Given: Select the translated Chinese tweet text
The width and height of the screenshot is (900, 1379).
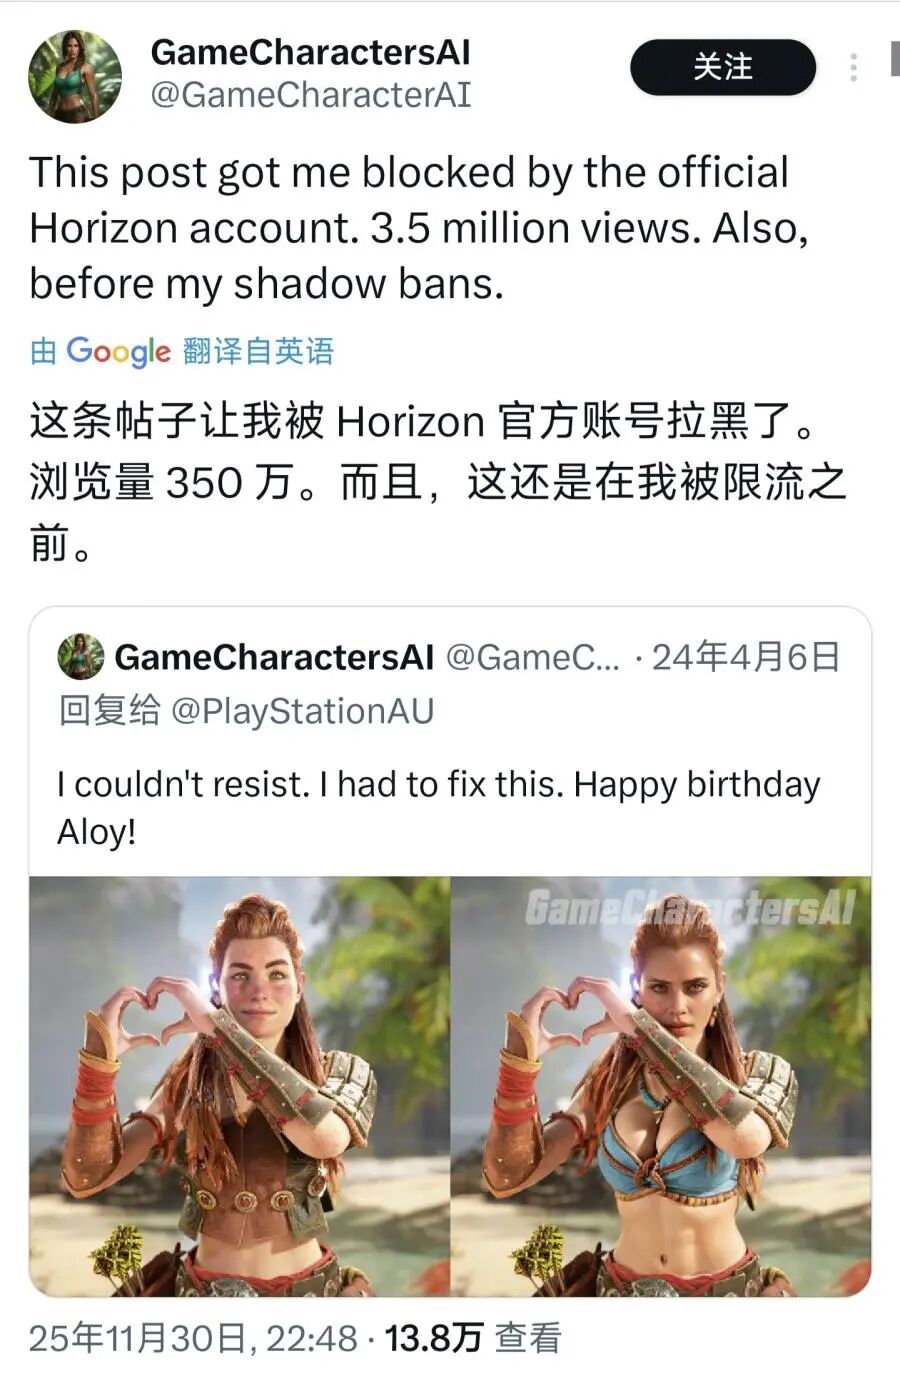Looking at the screenshot, I should click(438, 483).
